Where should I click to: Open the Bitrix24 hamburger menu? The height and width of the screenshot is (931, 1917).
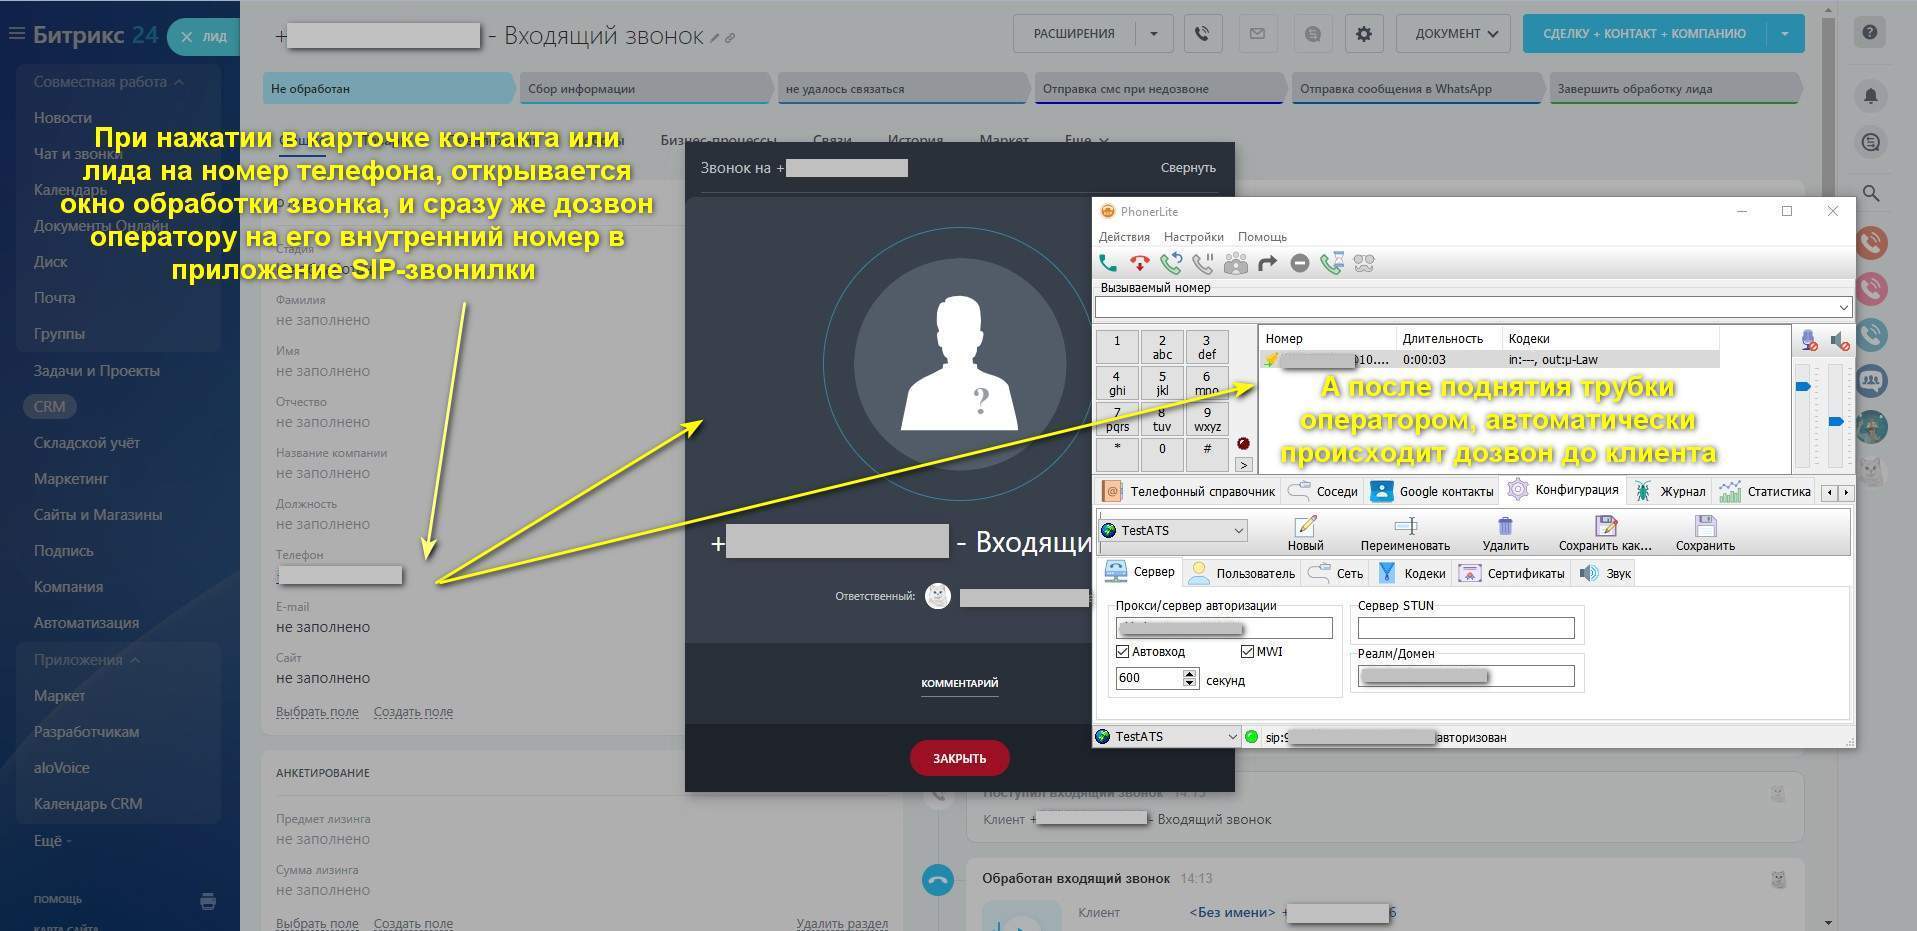16,34
